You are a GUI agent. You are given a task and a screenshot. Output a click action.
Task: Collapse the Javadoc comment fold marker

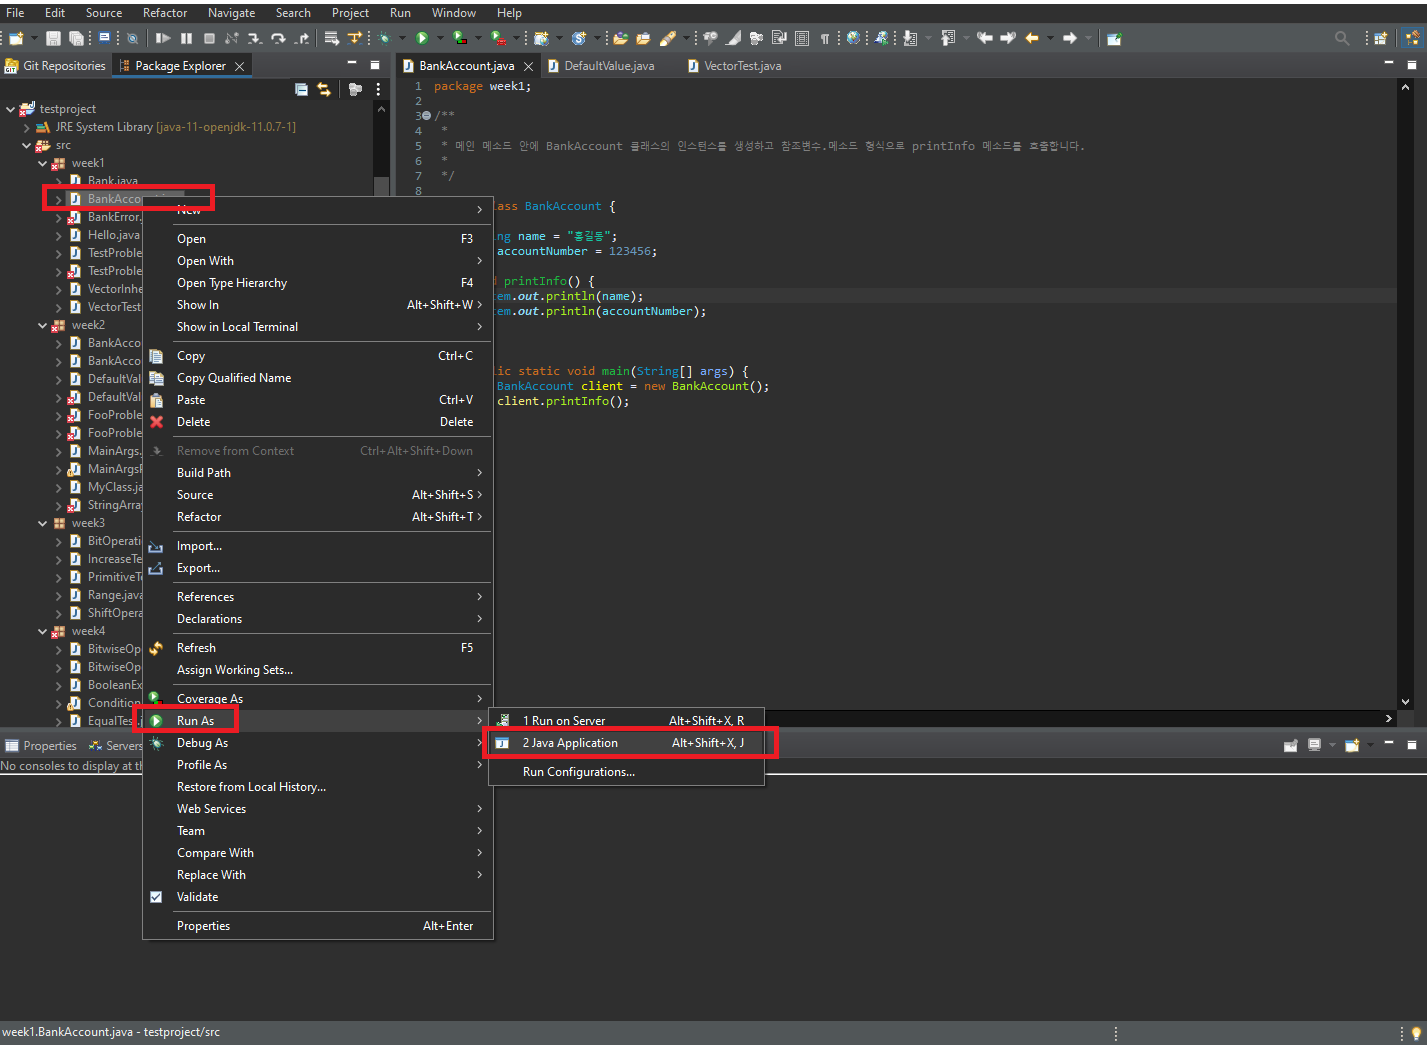(427, 116)
